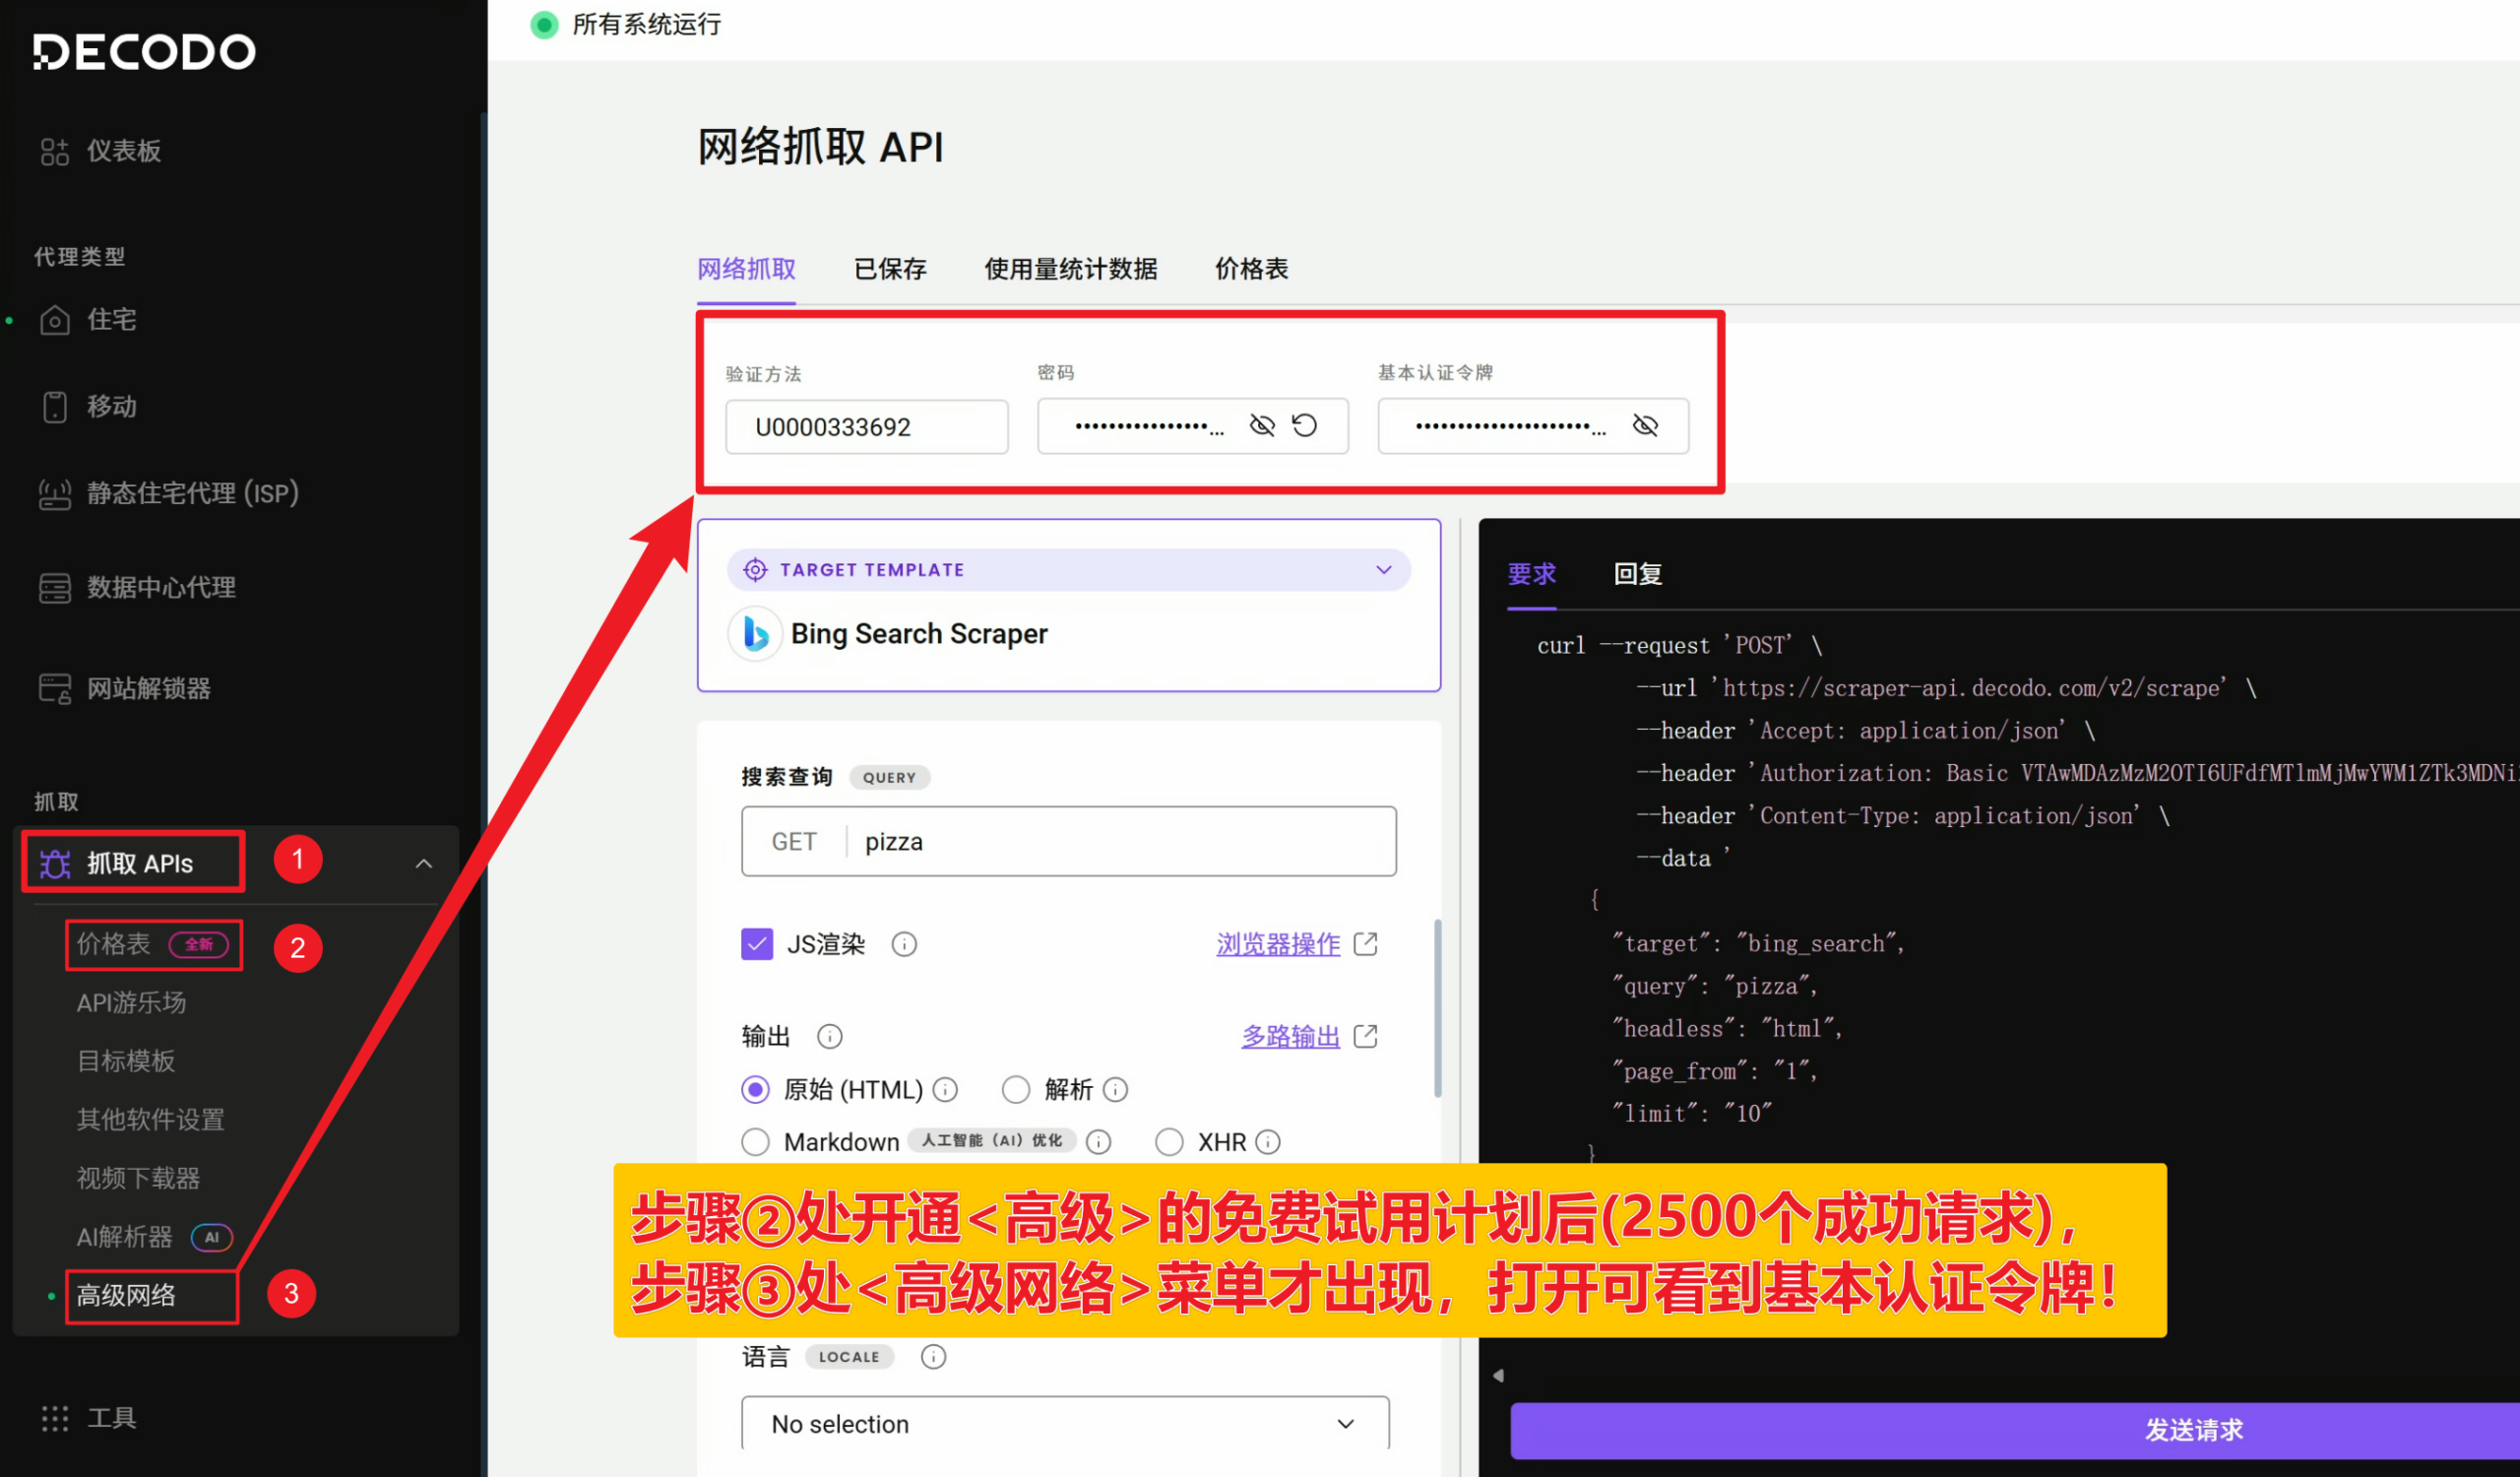Select the 解析 output radio button

[x=1016, y=1089]
